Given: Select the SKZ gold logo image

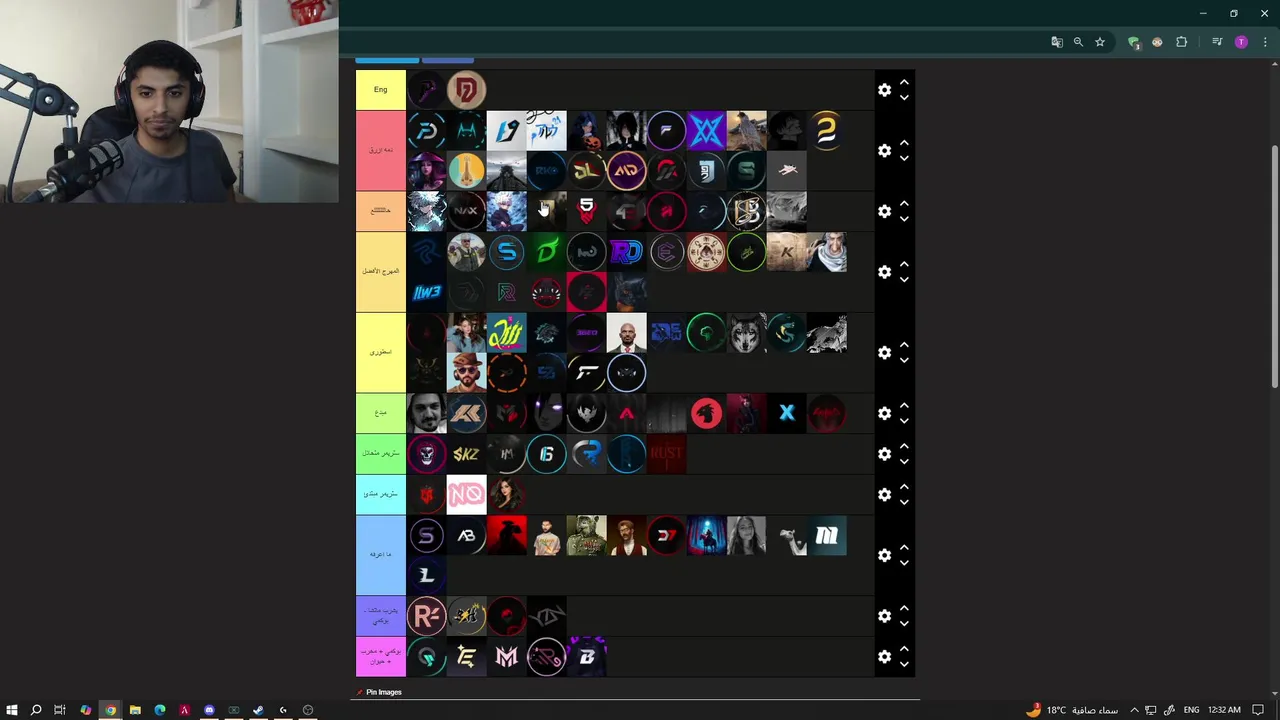Looking at the screenshot, I should [466, 454].
